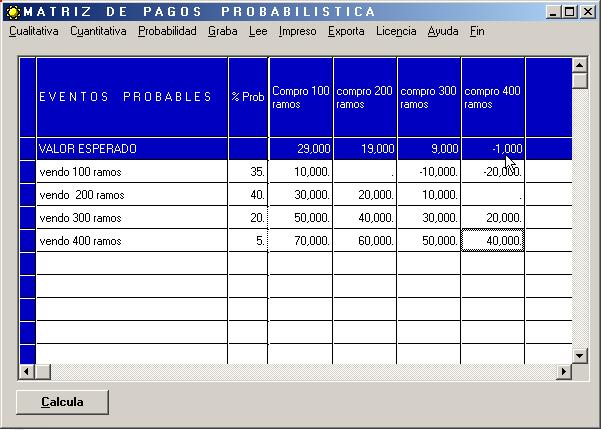The image size is (601, 430).
Task: Open the Probabilidad menu
Action: 167,31
